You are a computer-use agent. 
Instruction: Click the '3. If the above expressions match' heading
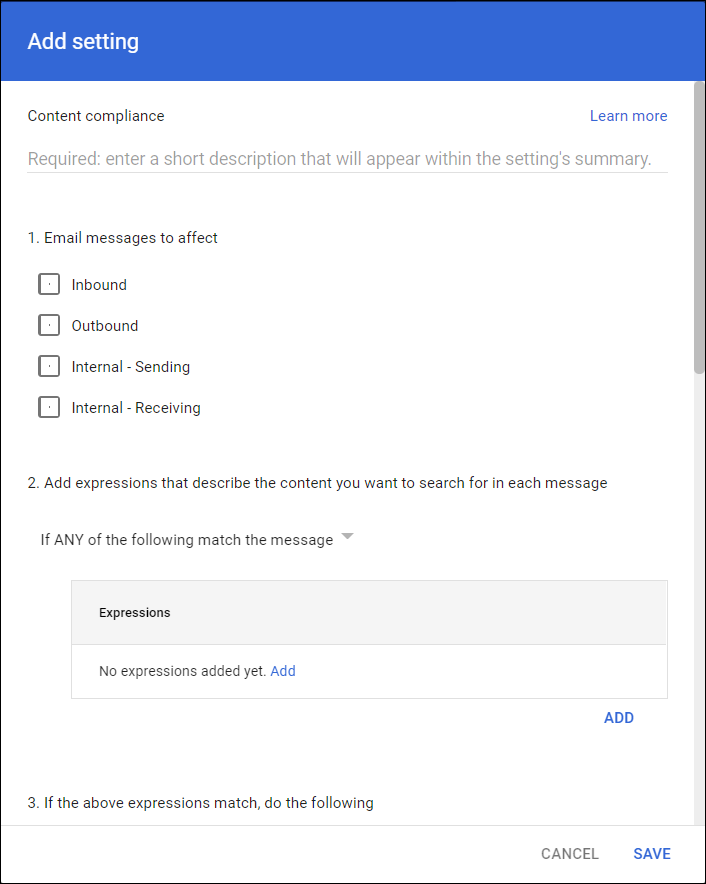click(200, 803)
